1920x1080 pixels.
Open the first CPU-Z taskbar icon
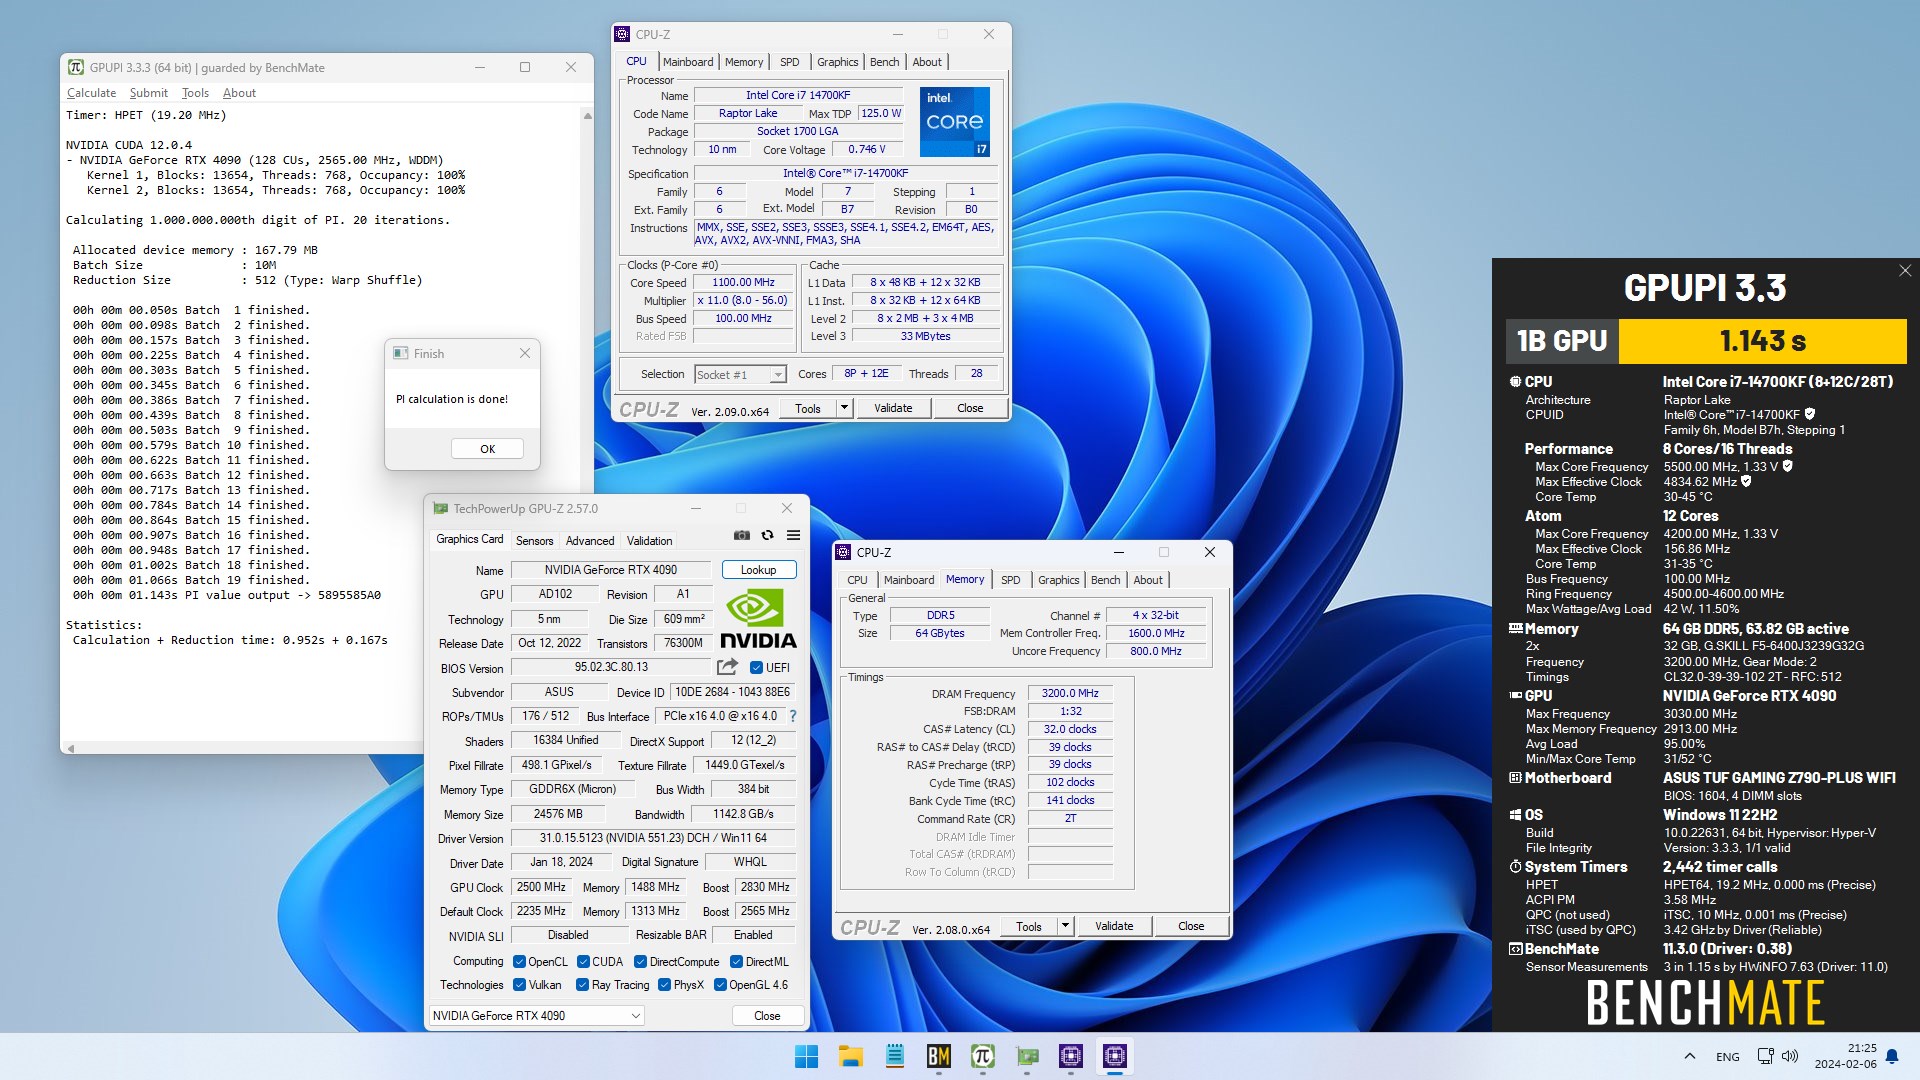tap(1071, 1056)
